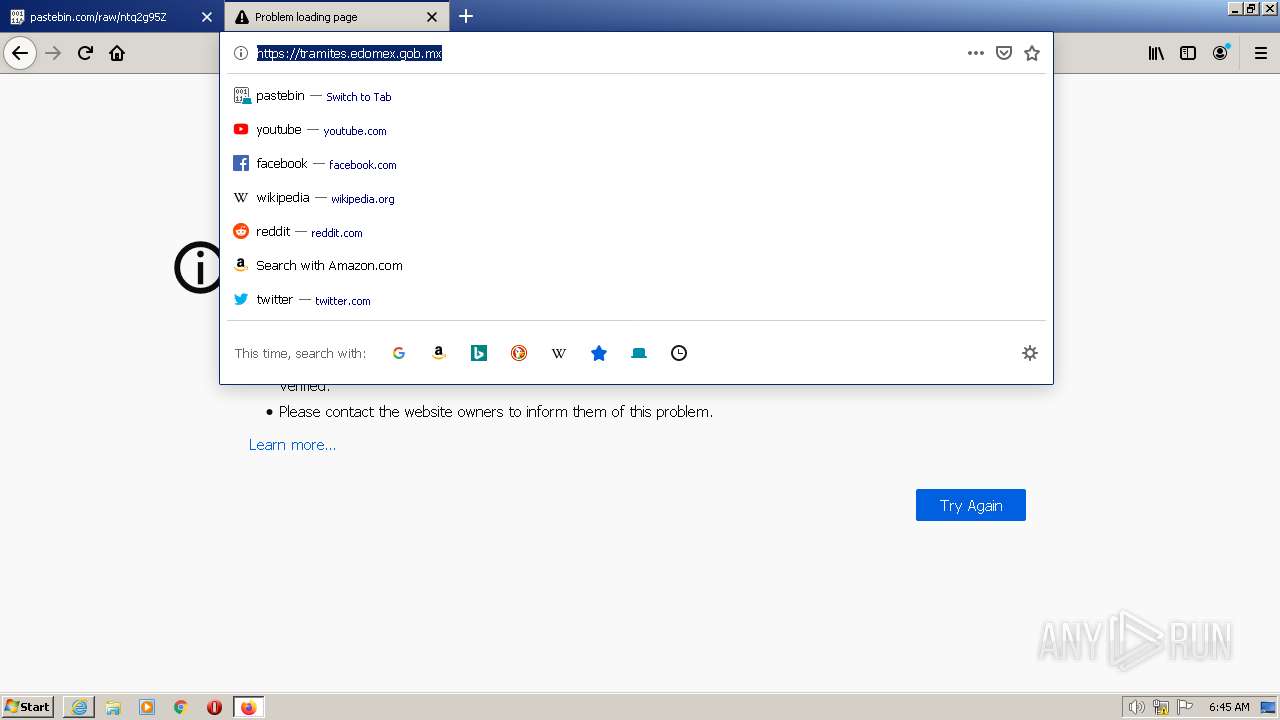The width and height of the screenshot is (1280, 720).
Task: Open Firefox account menu
Action: pyautogui.click(x=1220, y=53)
